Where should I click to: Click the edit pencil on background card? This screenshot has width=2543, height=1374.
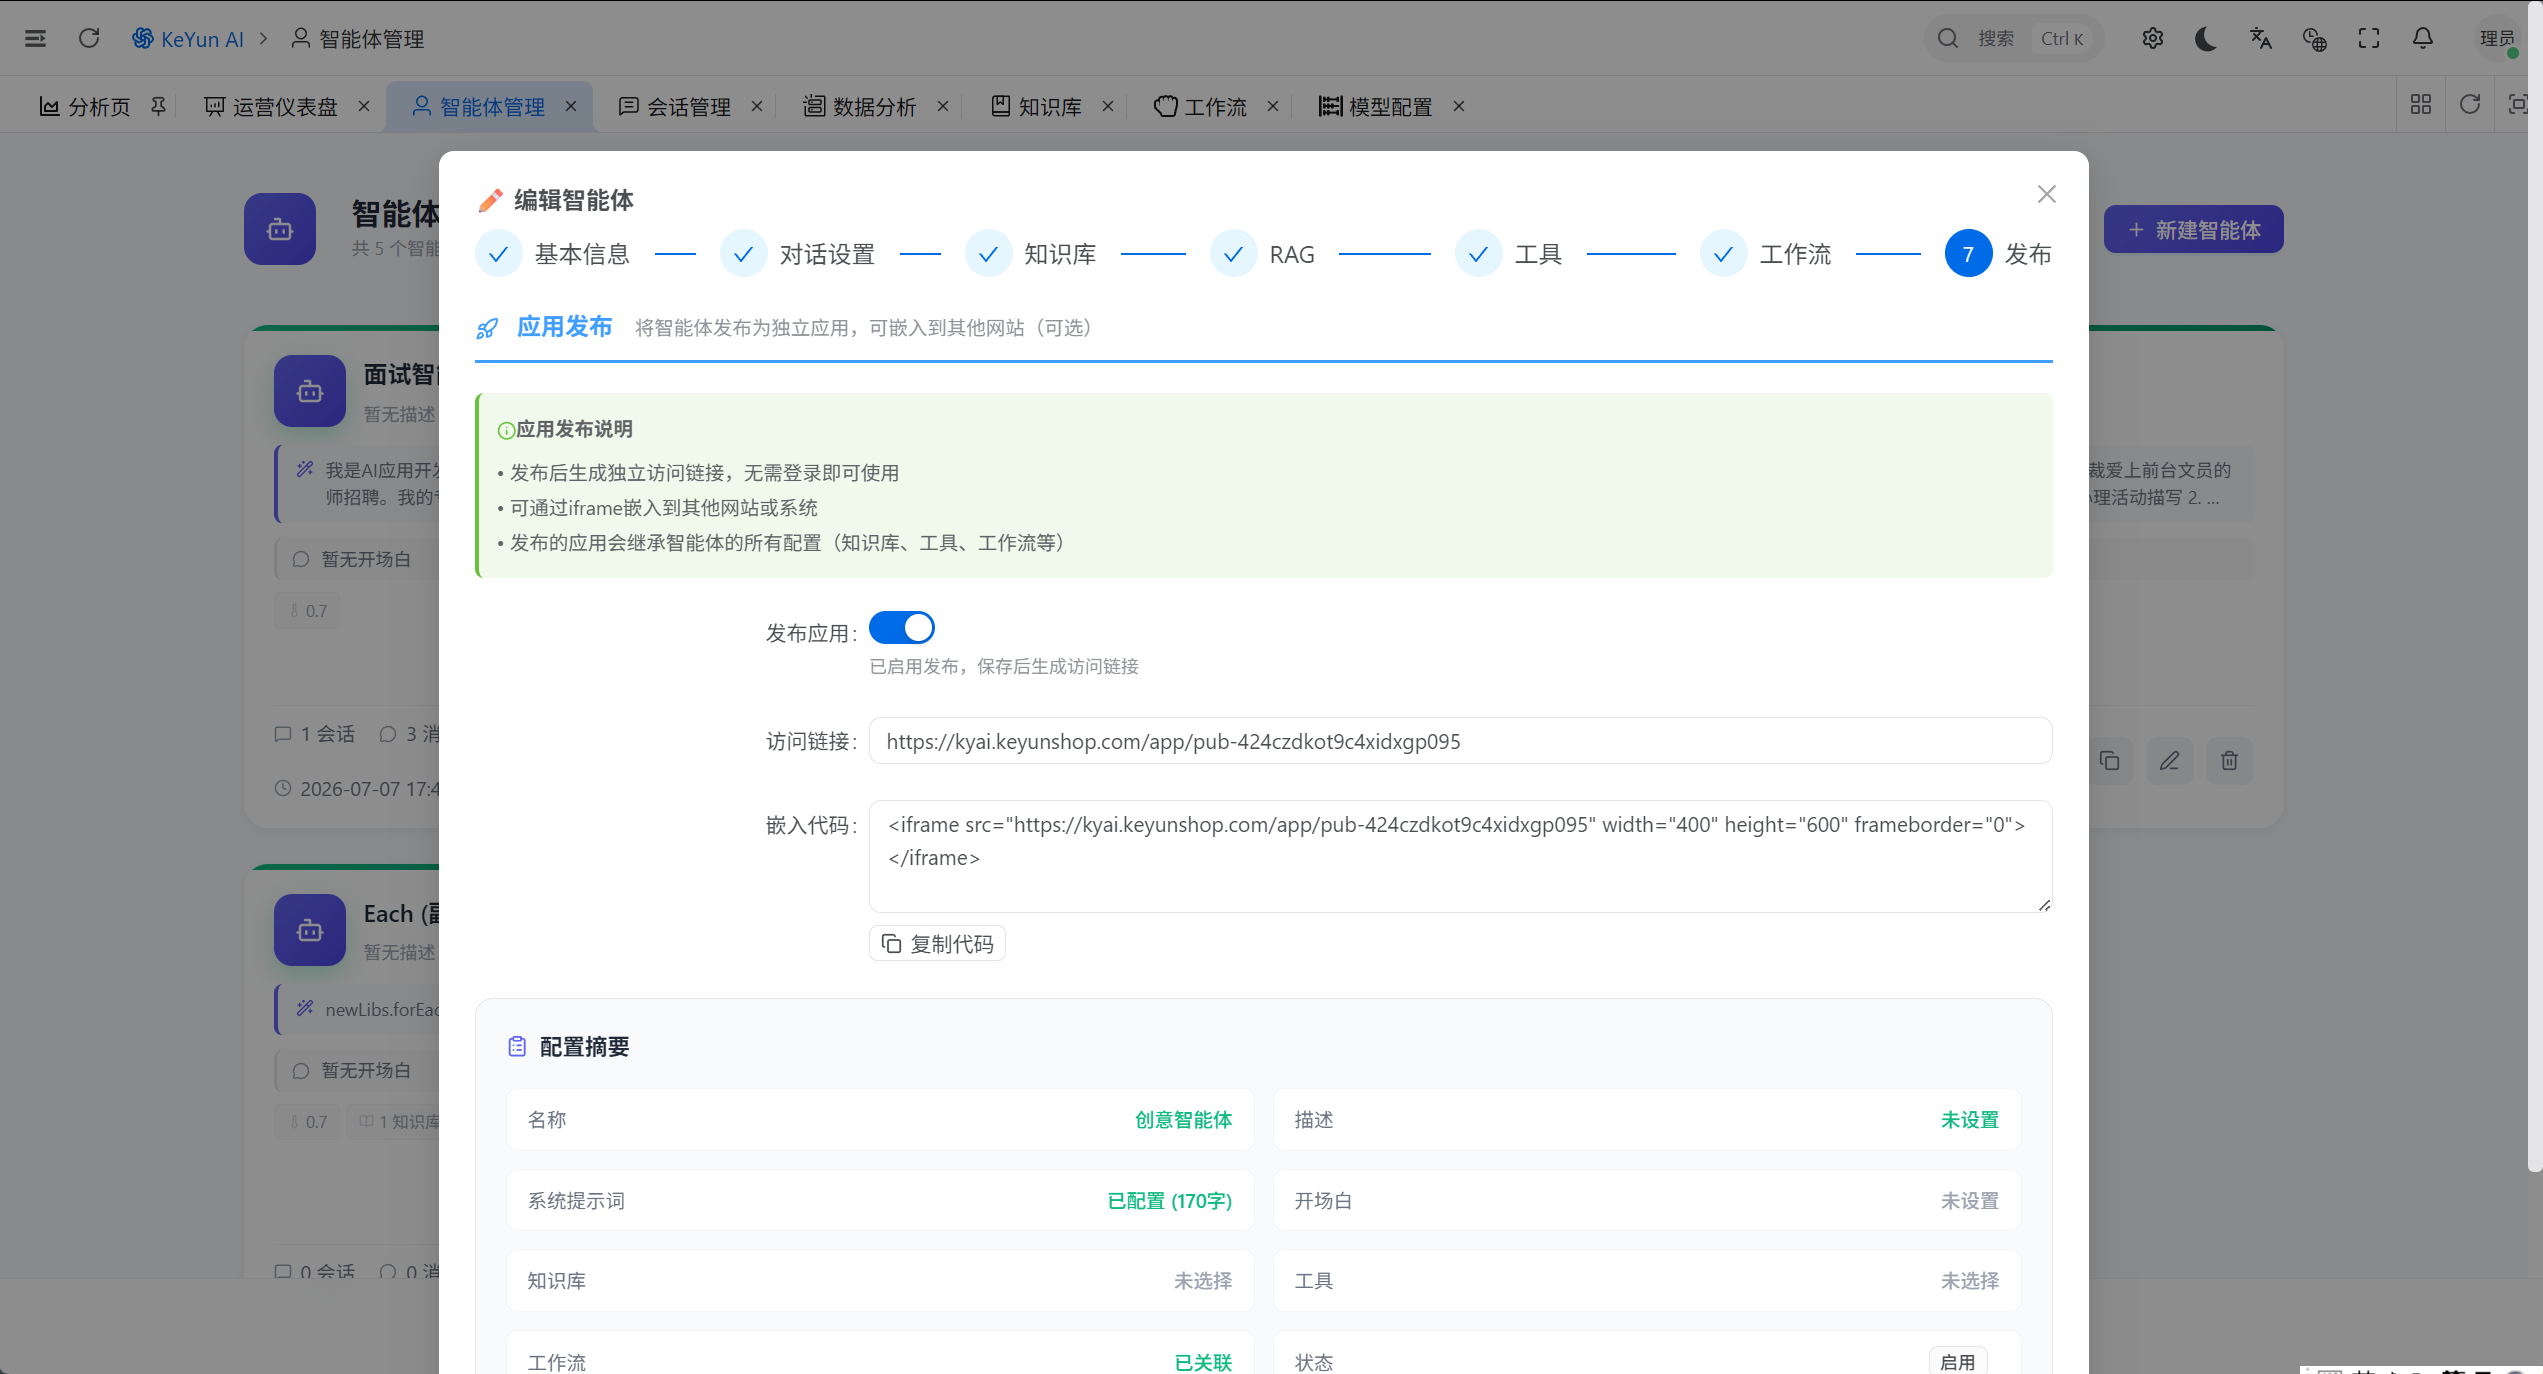[x=2170, y=761]
